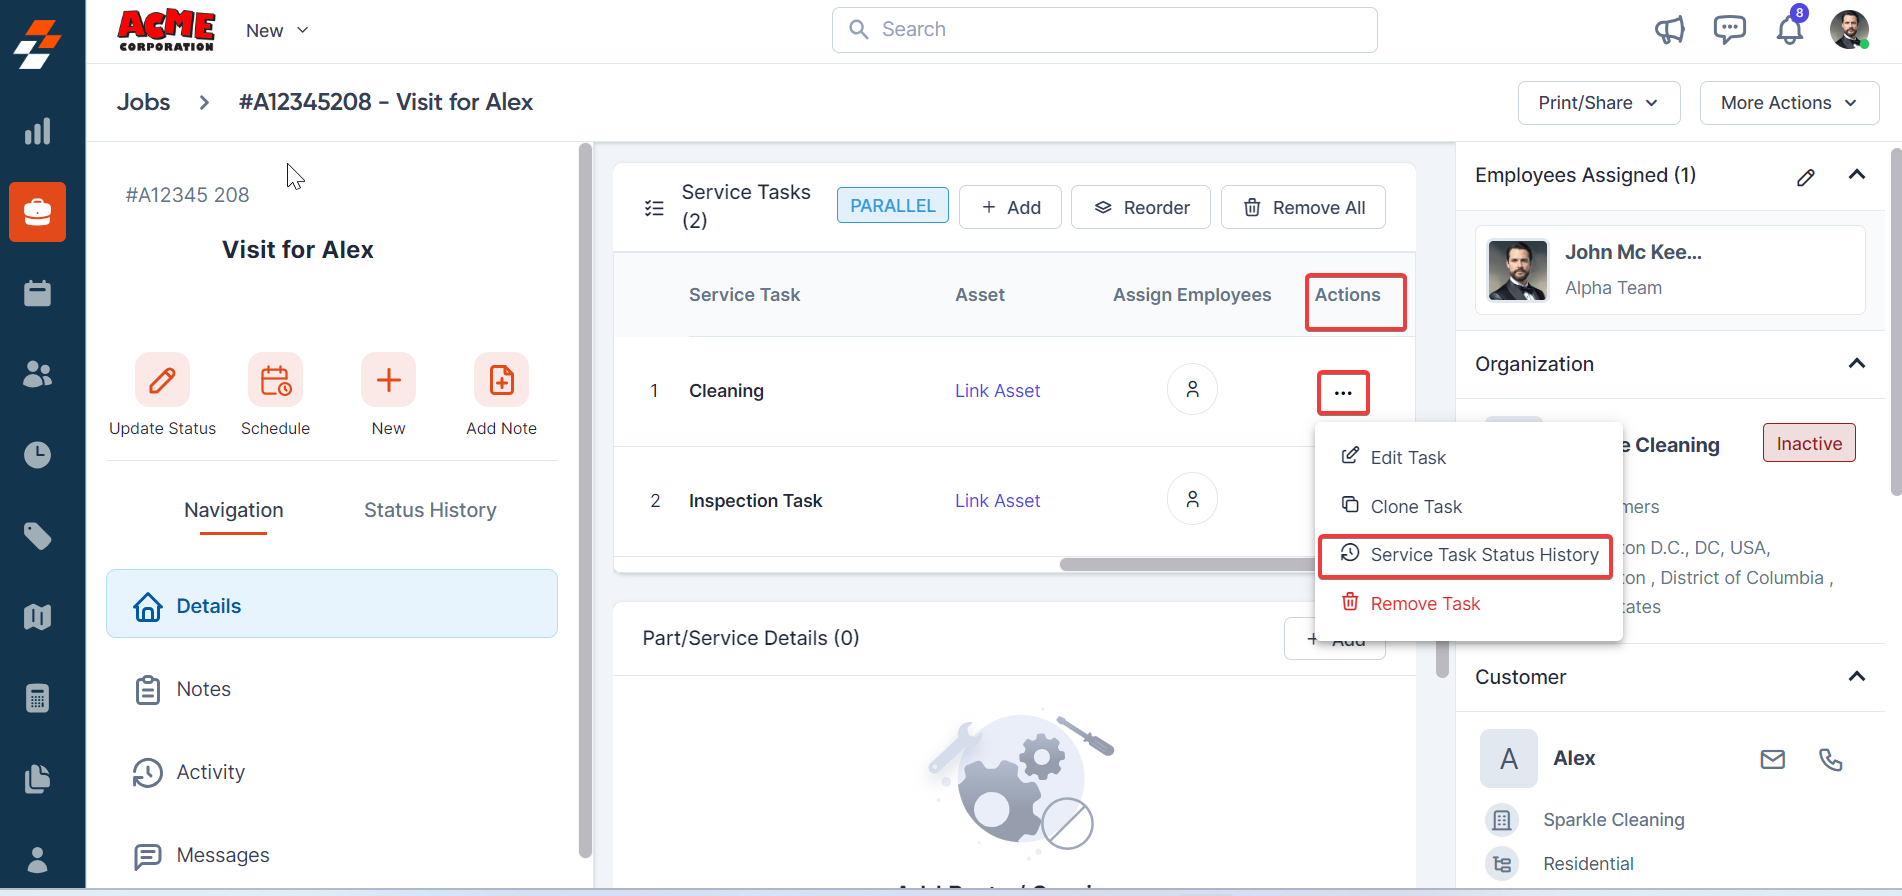Assign employee to Inspection Task

pos(1192,499)
